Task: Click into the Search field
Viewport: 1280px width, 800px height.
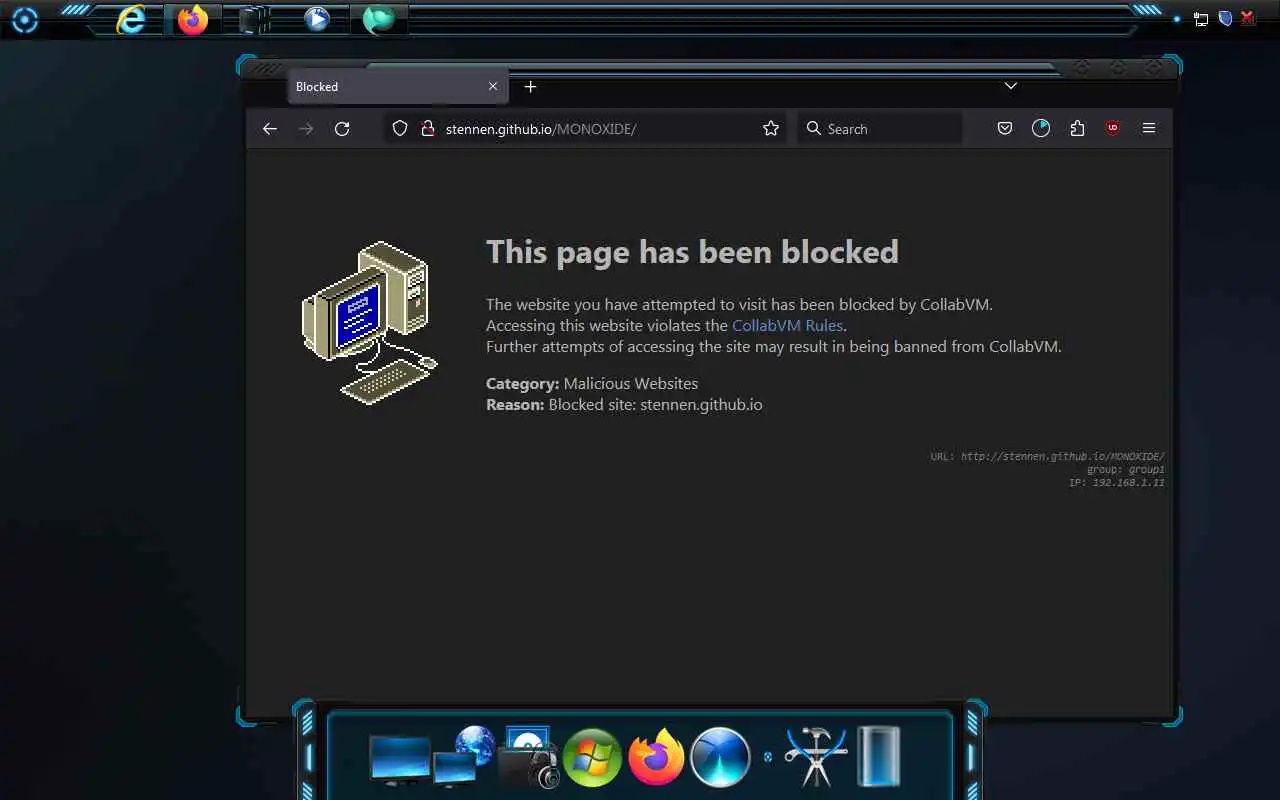Action: tap(880, 129)
